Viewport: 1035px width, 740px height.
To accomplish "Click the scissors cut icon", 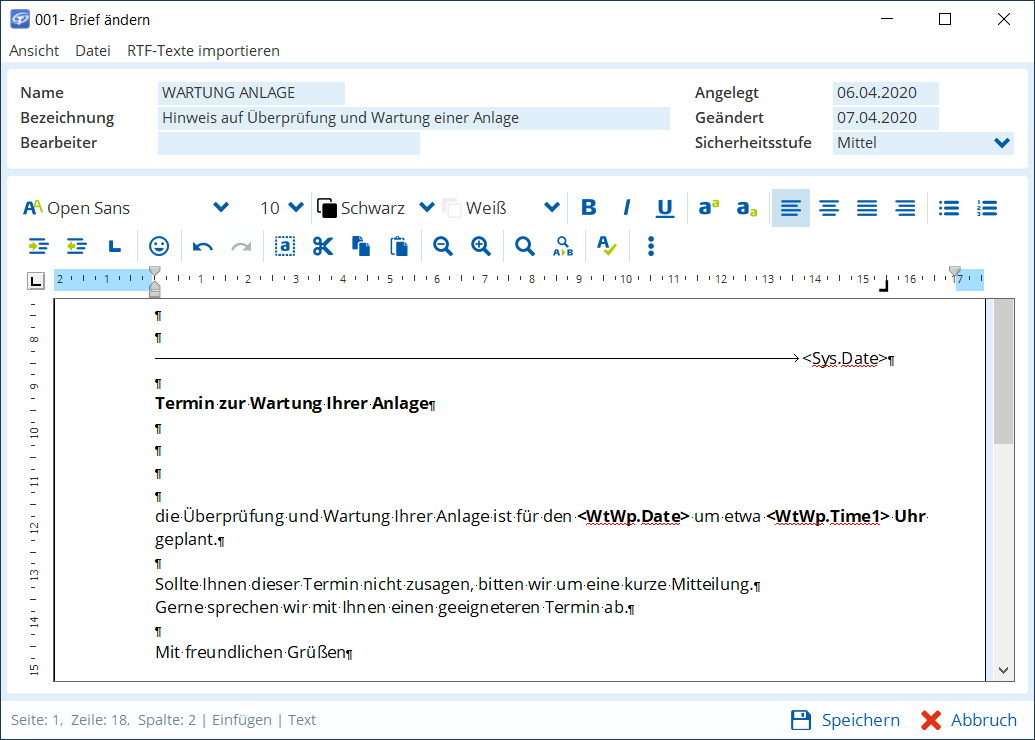I will pyautogui.click(x=322, y=246).
